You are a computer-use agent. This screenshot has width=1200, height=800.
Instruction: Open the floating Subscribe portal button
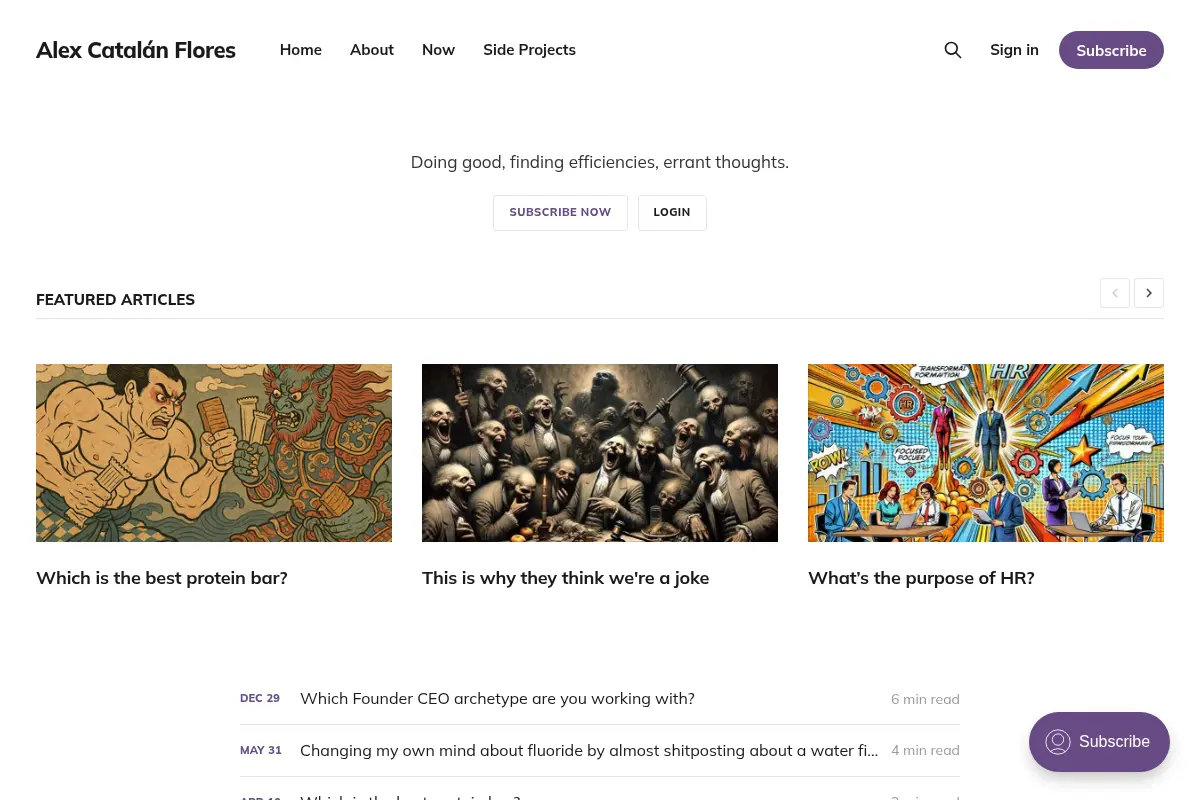tap(1099, 742)
